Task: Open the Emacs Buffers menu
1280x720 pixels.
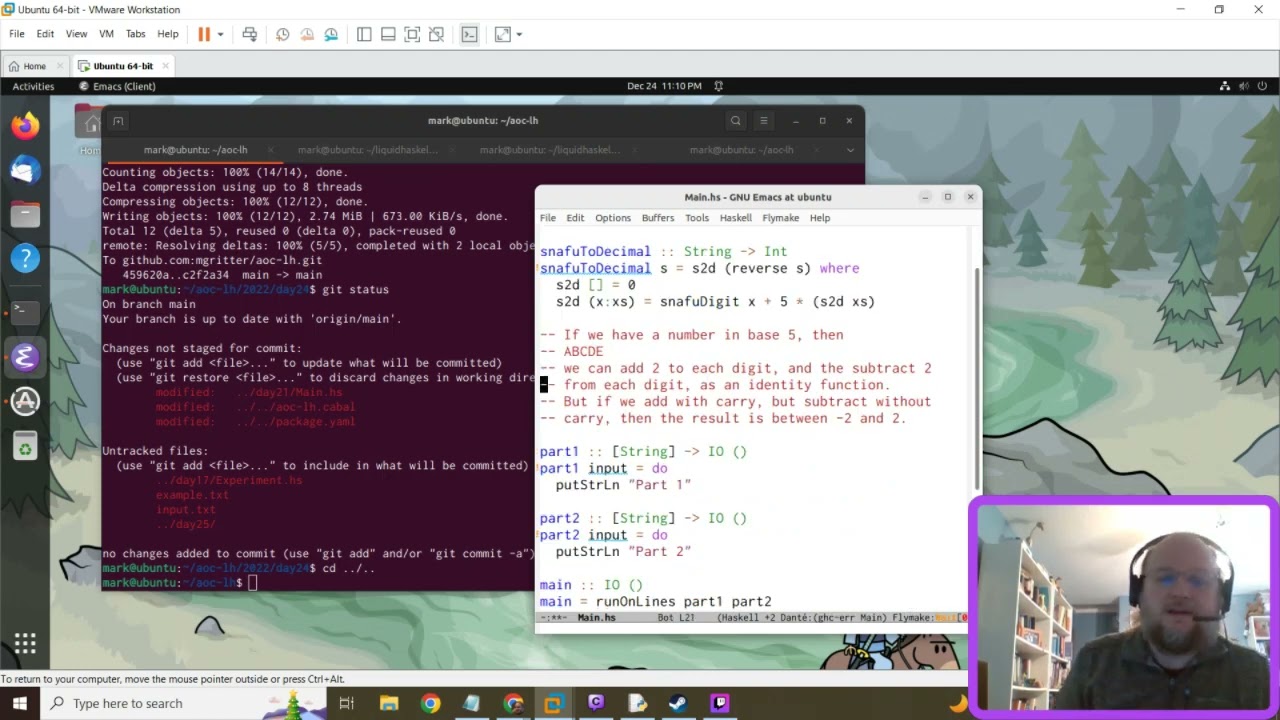Action: pyautogui.click(x=658, y=218)
